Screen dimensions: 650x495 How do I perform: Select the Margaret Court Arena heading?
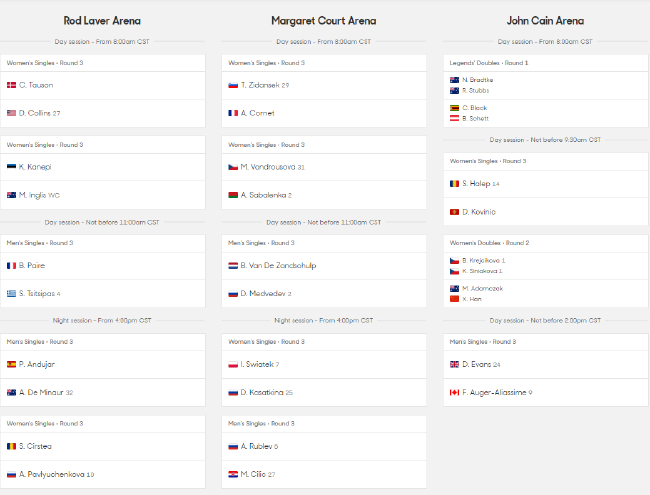tap(323, 20)
